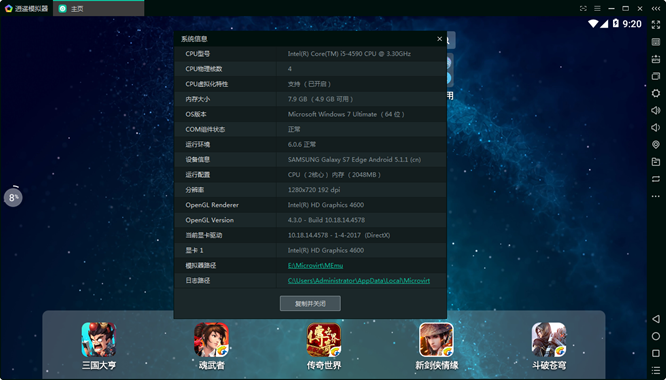This screenshot has width=666, height=380.
Task: Open the title bar hamburger menu
Action: [598, 8]
